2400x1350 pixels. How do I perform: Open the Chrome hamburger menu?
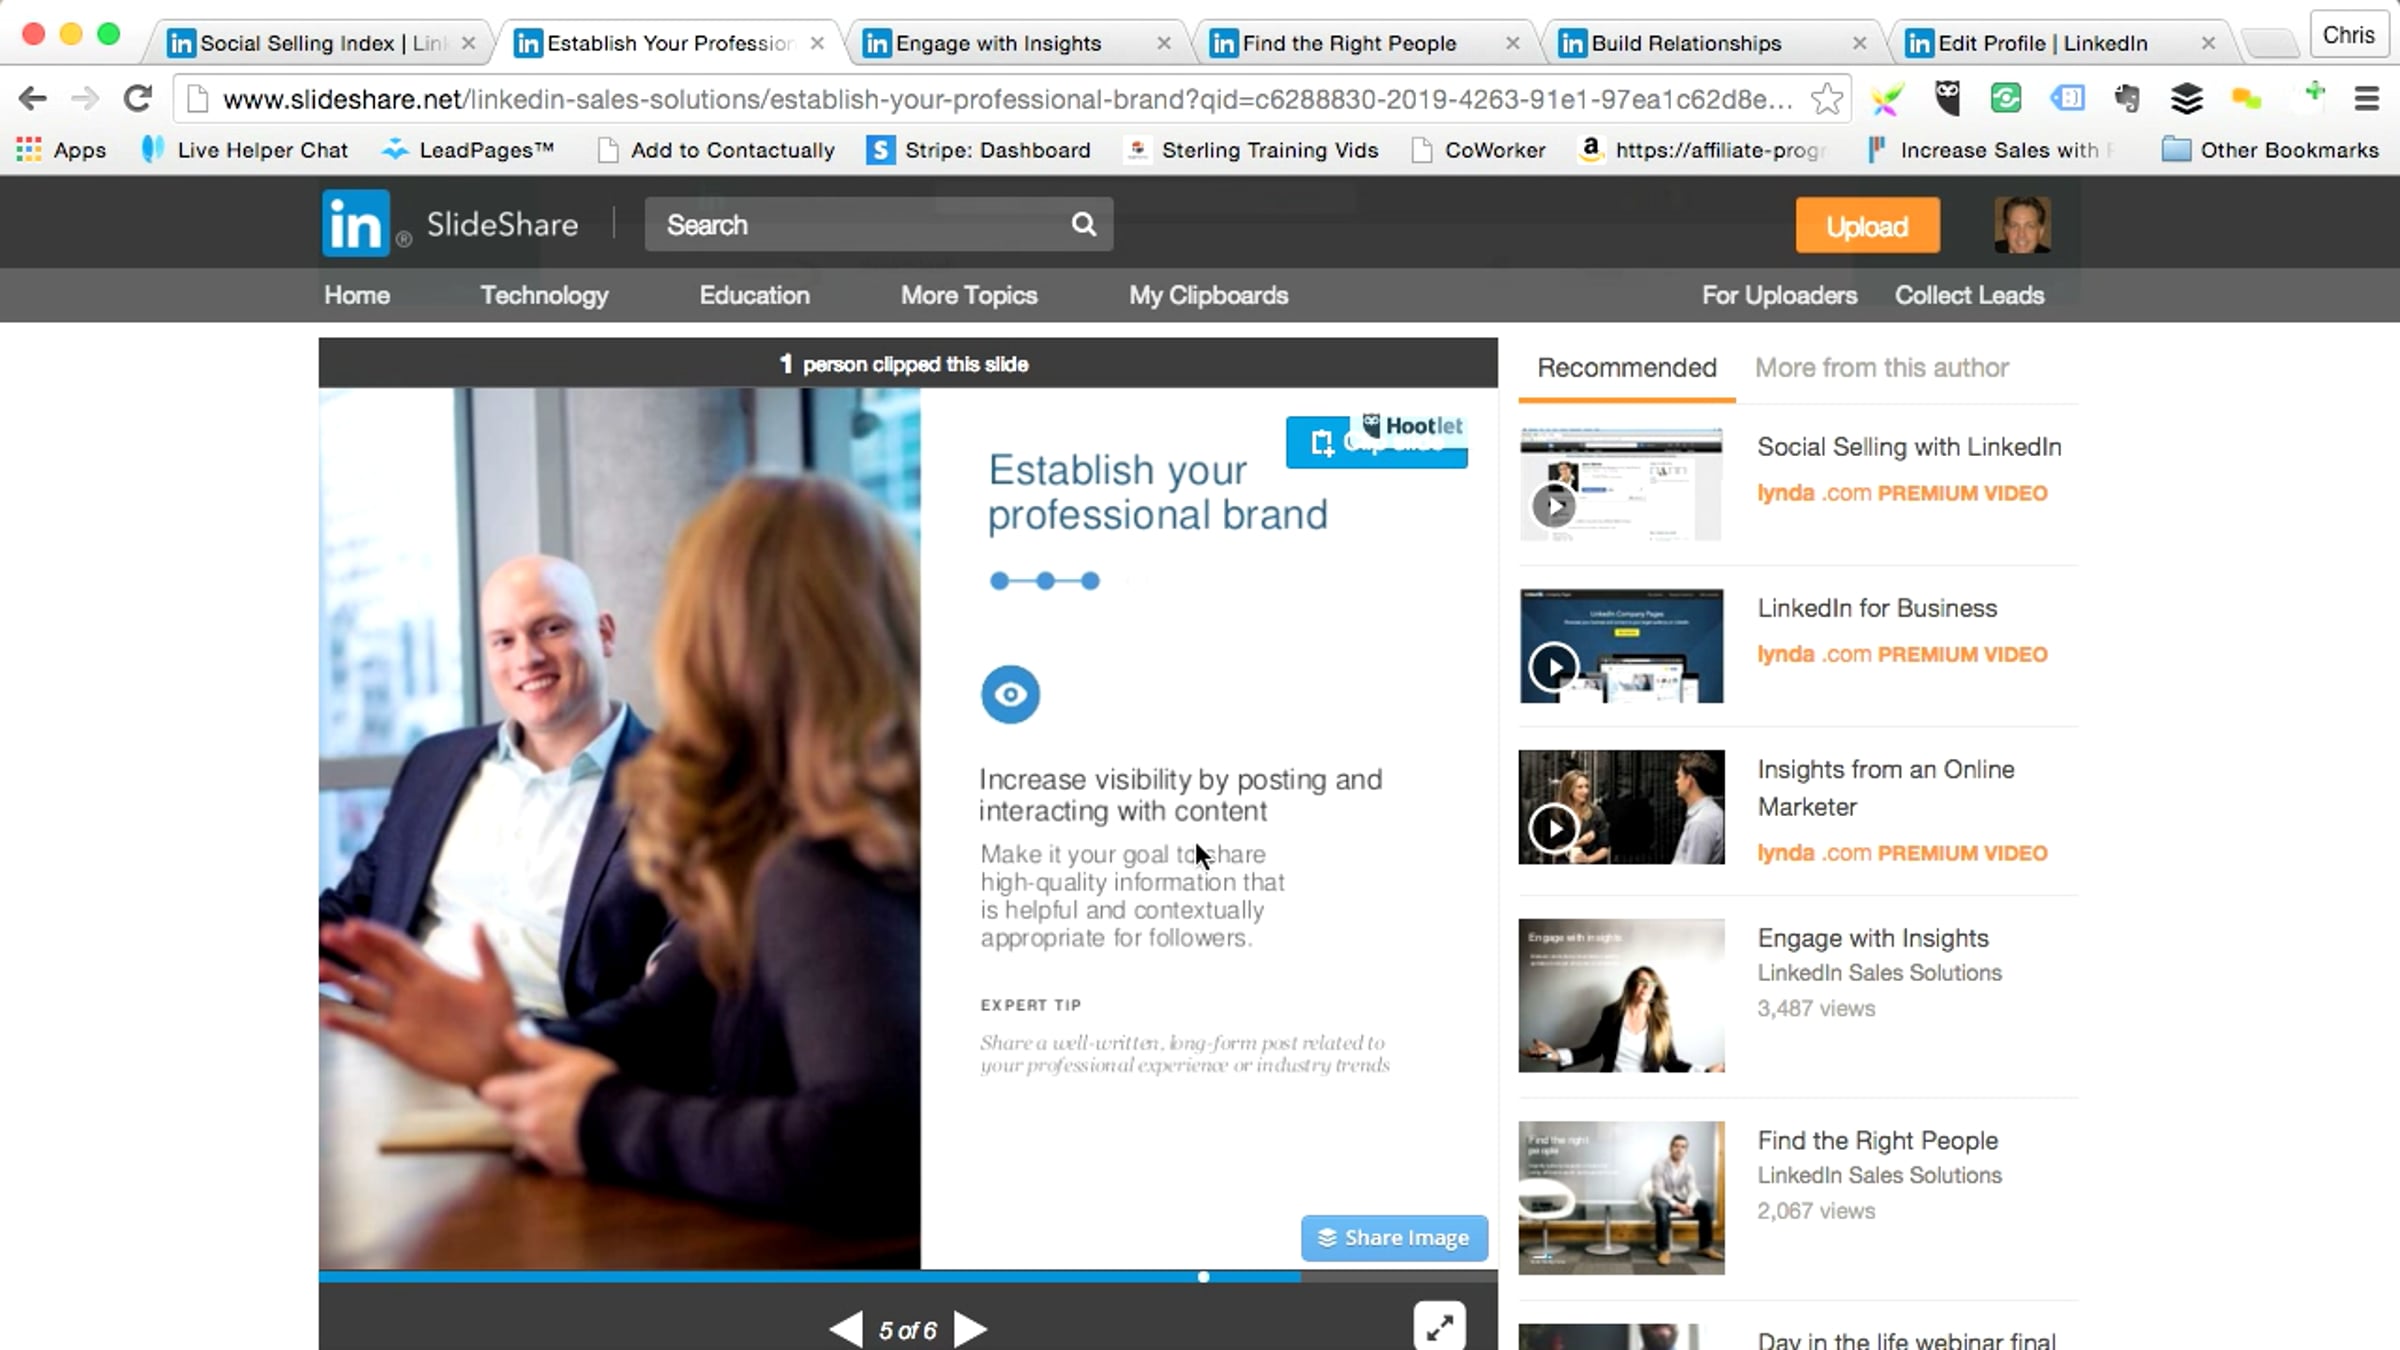(2366, 99)
